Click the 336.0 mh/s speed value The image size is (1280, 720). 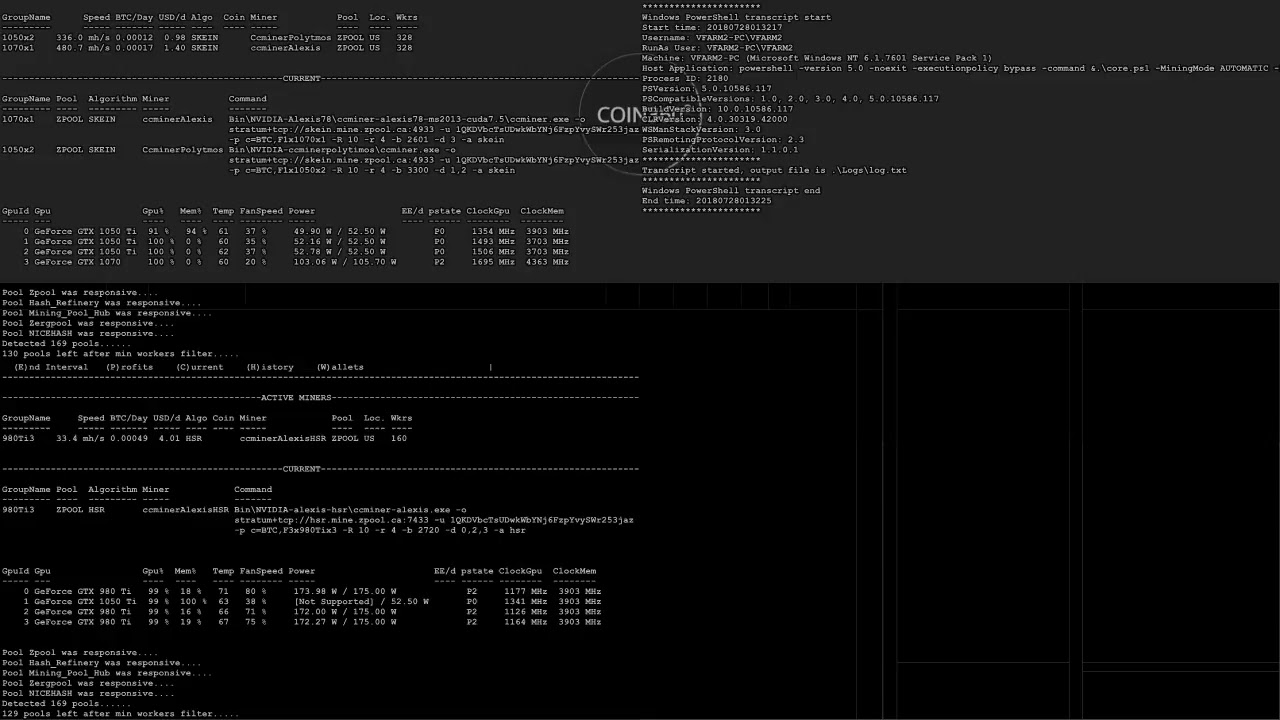83,37
